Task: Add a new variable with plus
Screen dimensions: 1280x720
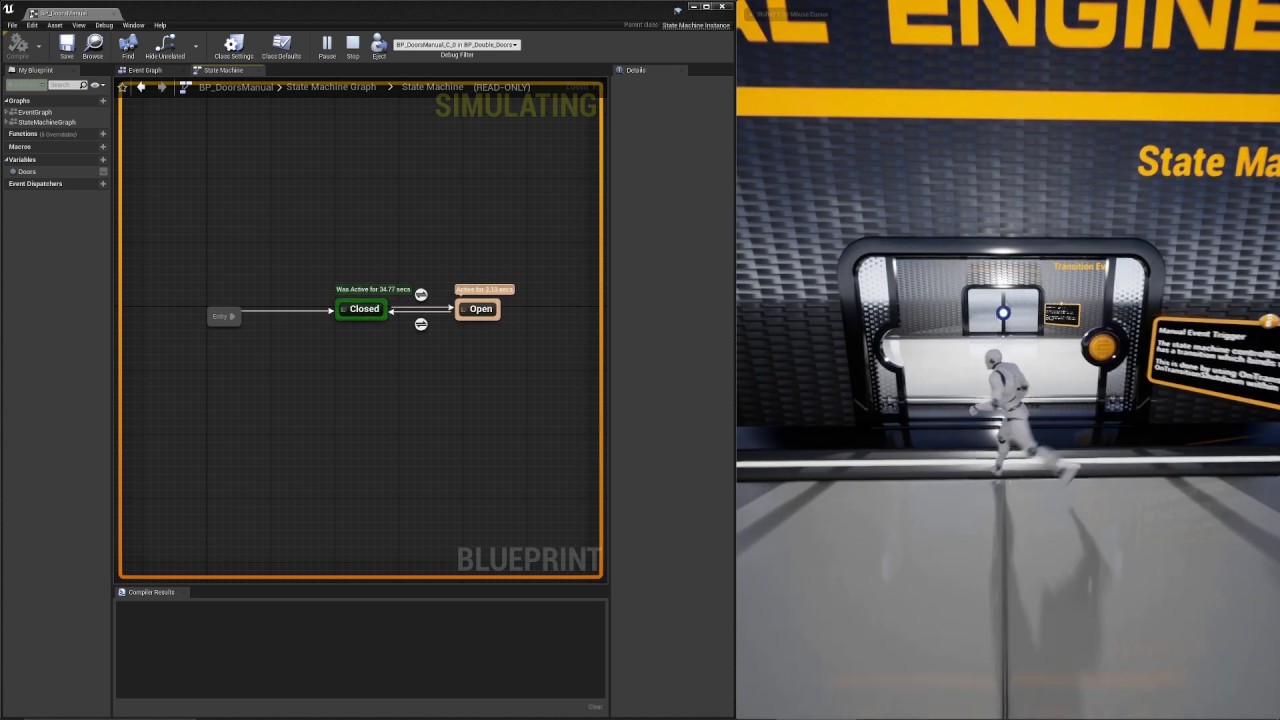Action: pos(102,160)
